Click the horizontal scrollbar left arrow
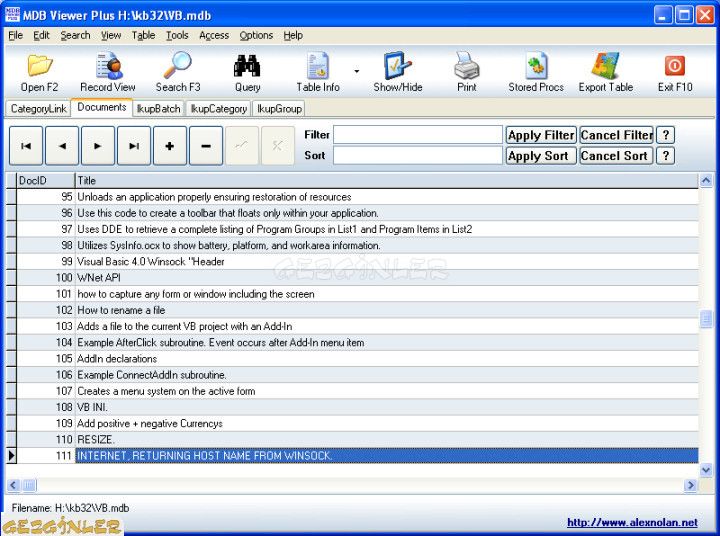The width and height of the screenshot is (720, 536). tap(13, 485)
